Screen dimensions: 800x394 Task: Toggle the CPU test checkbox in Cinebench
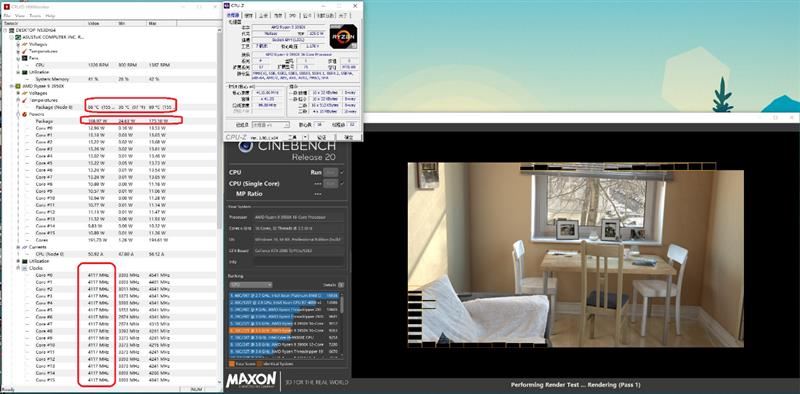pos(342,173)
